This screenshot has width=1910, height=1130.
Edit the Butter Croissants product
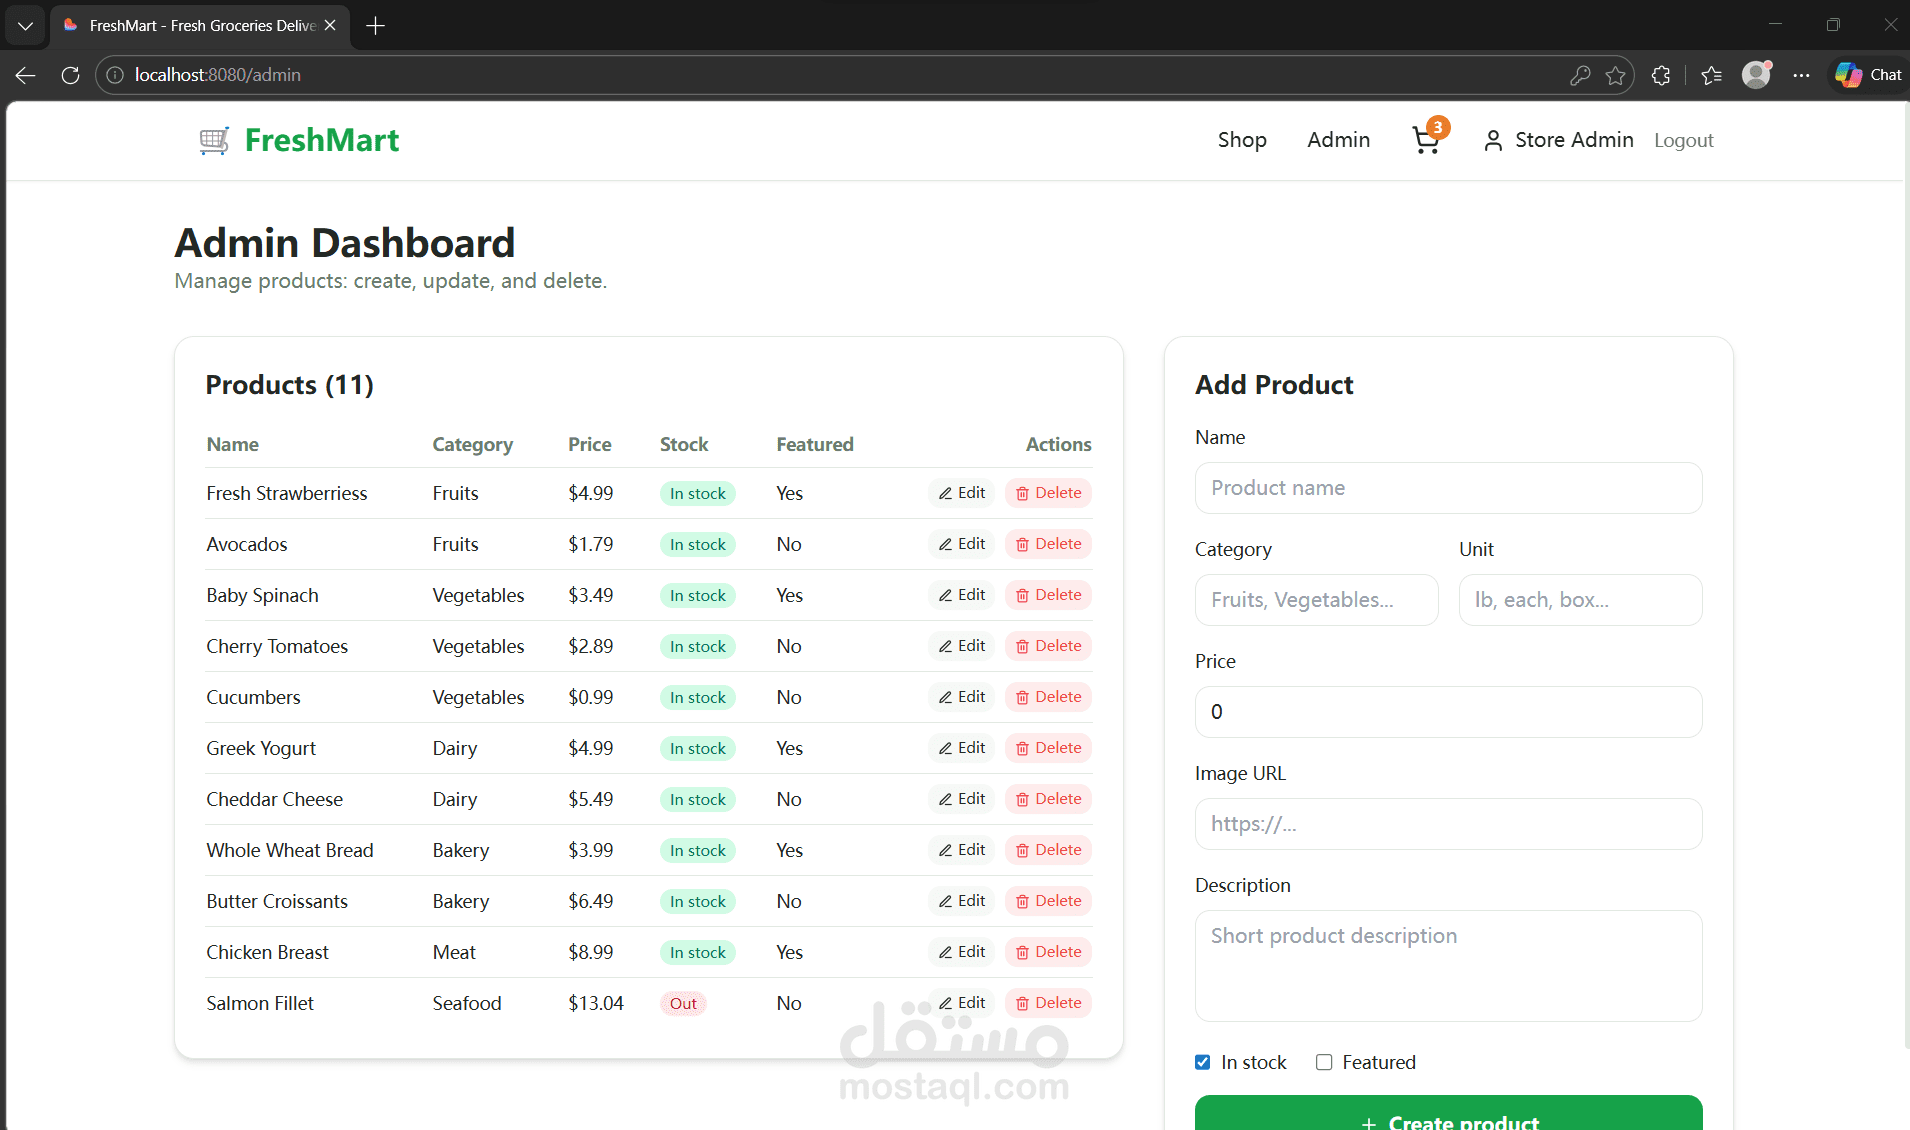coord(962,901)
